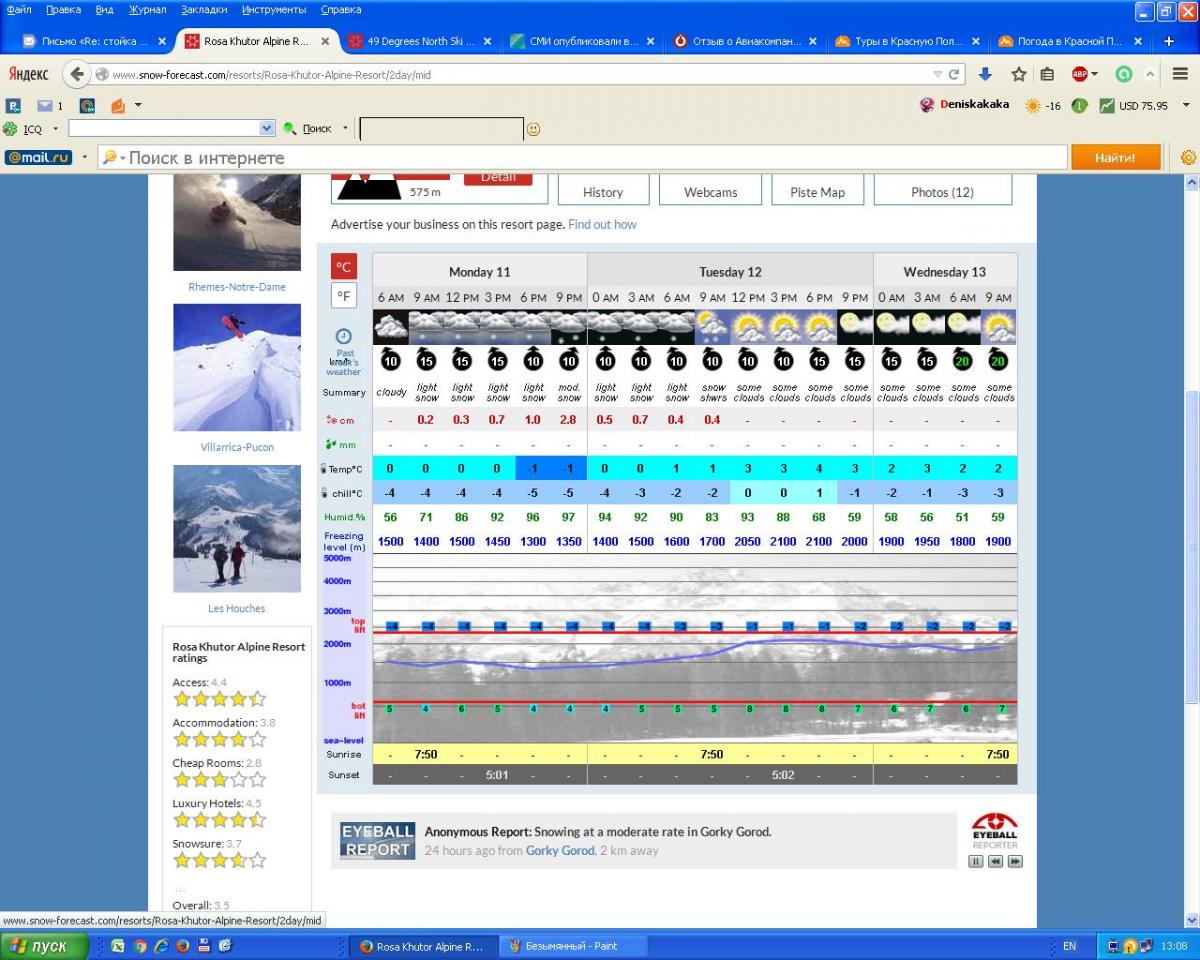Click the sun weather -16 indicator
This screenshot has width=1200, height=960.
[1043, 106]
